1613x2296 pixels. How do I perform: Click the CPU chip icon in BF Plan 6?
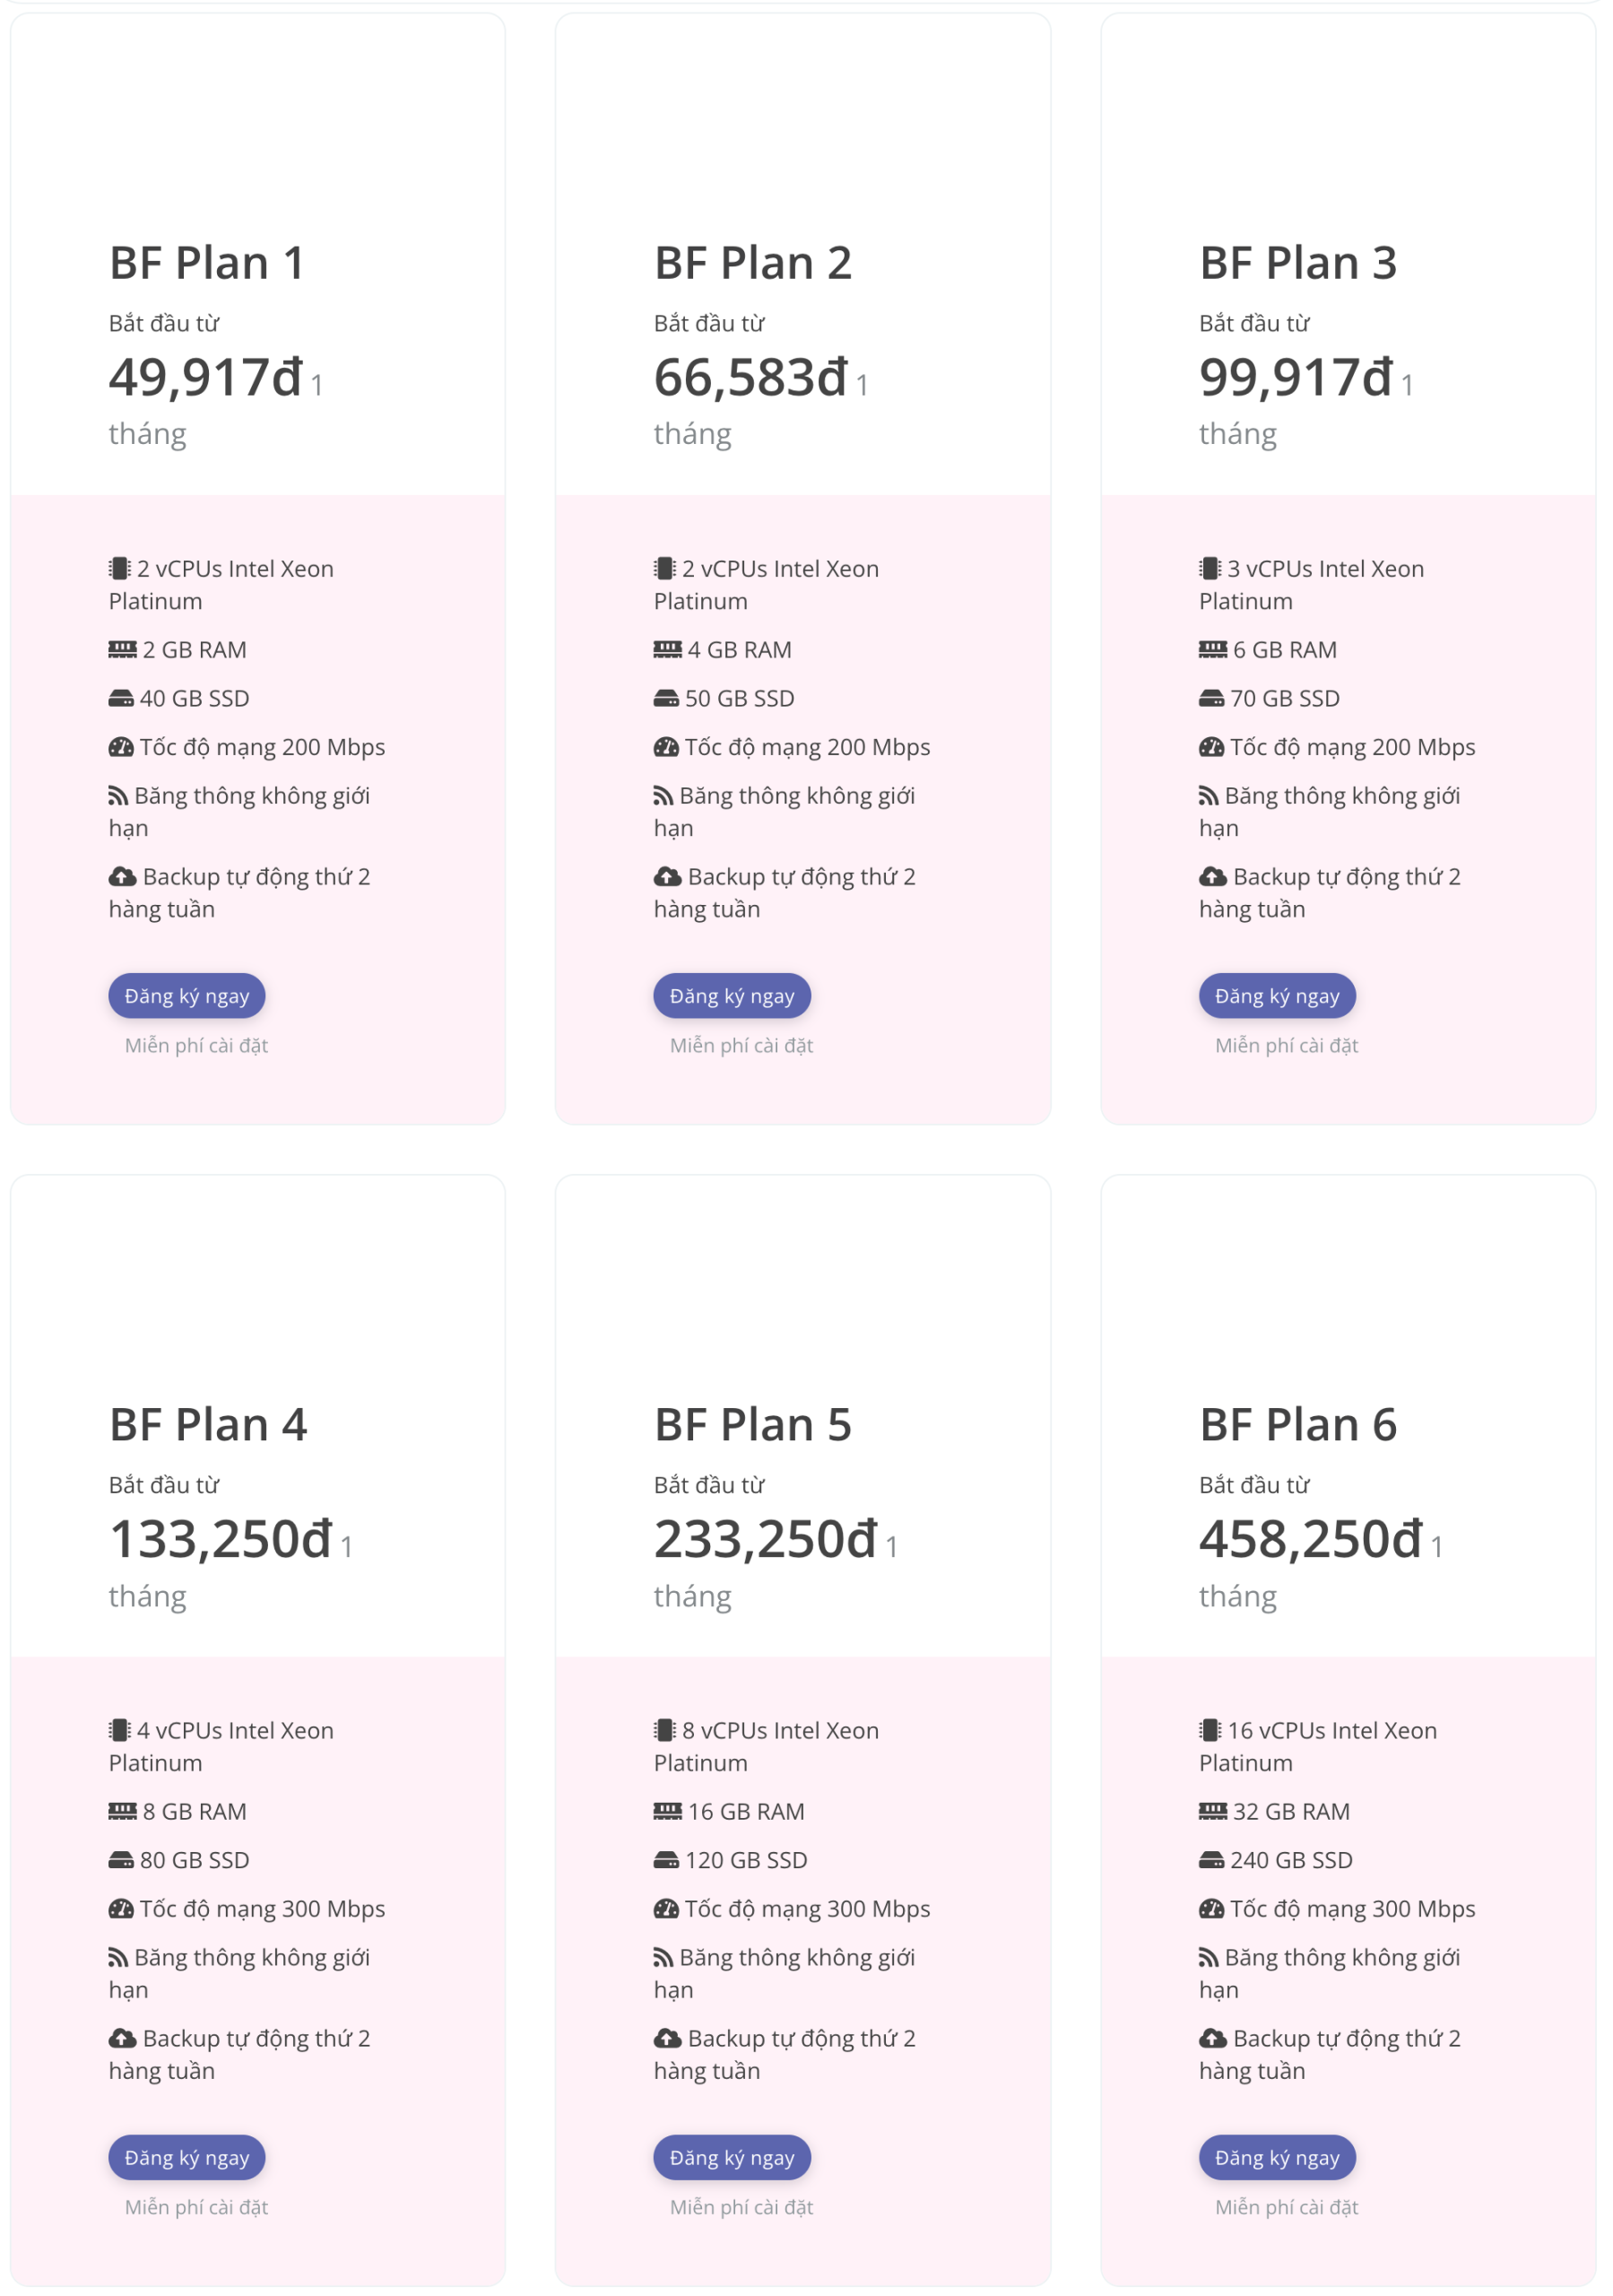(x=1211, y=1732)
